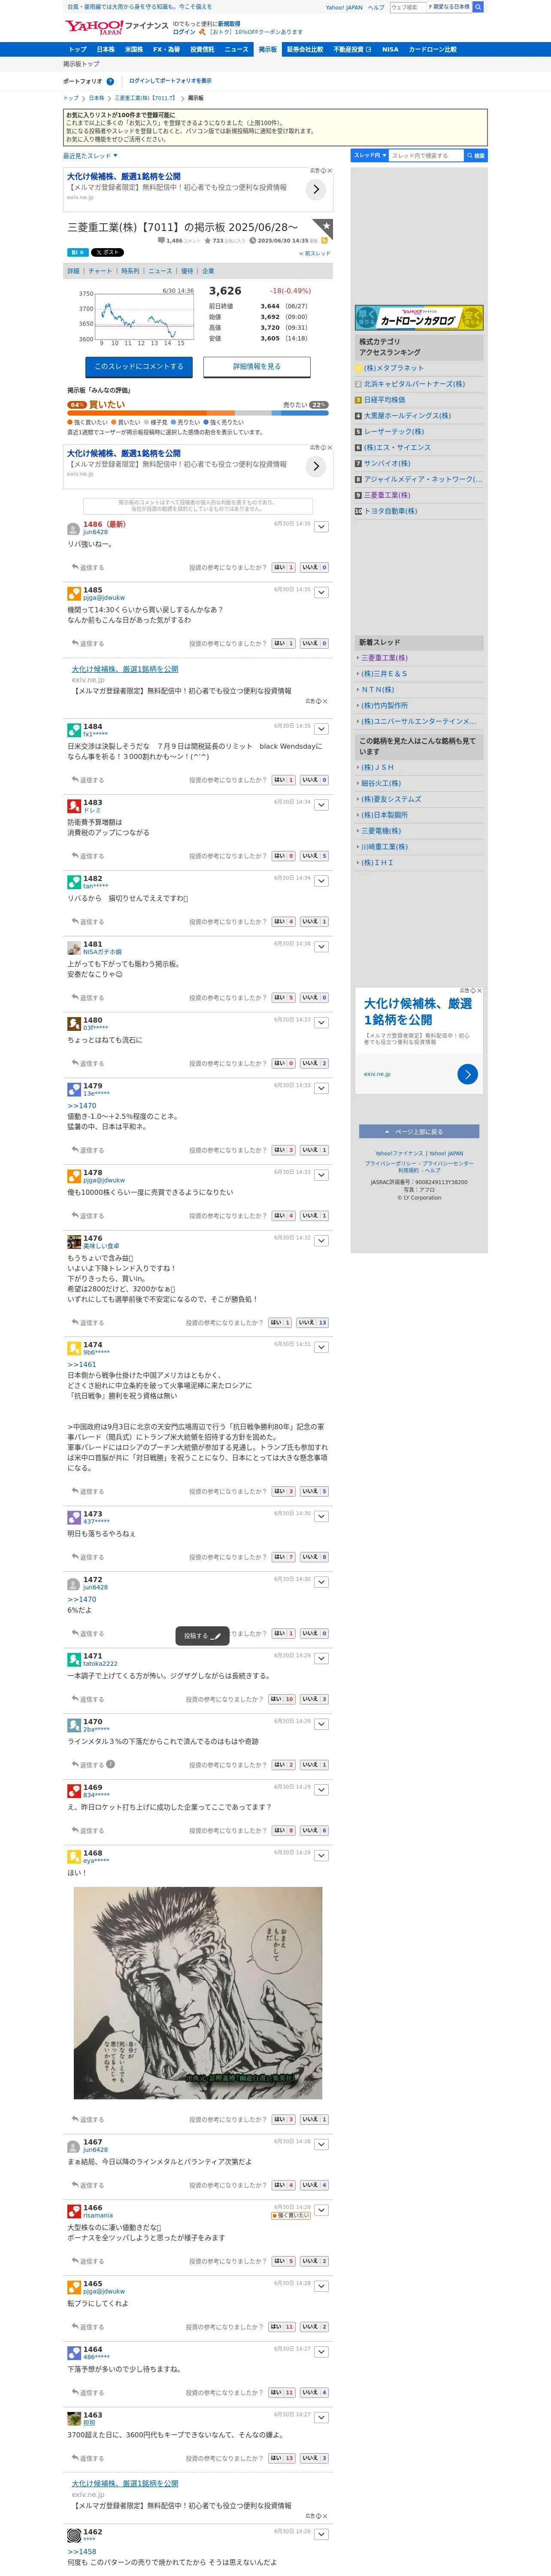The width and height of the screenshot is (551, 2576).
Task: Vote はい on comment 1463
Action: coord(281,2458)
